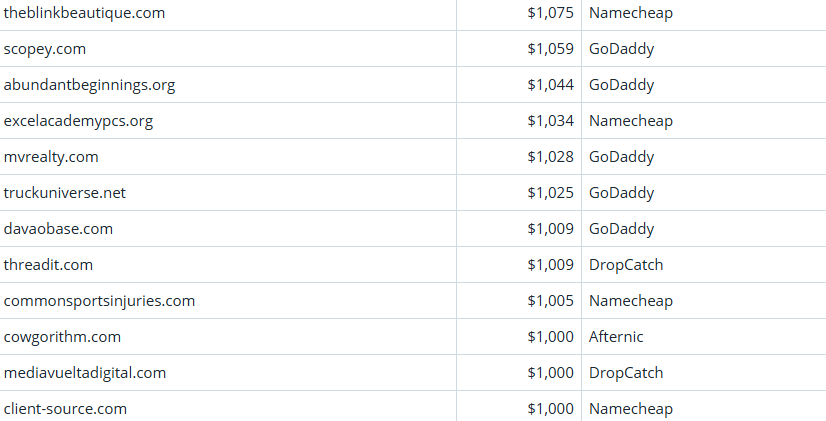Open truckuniverse.net domain row
This screenshot has height=421, width=826.
65,193
